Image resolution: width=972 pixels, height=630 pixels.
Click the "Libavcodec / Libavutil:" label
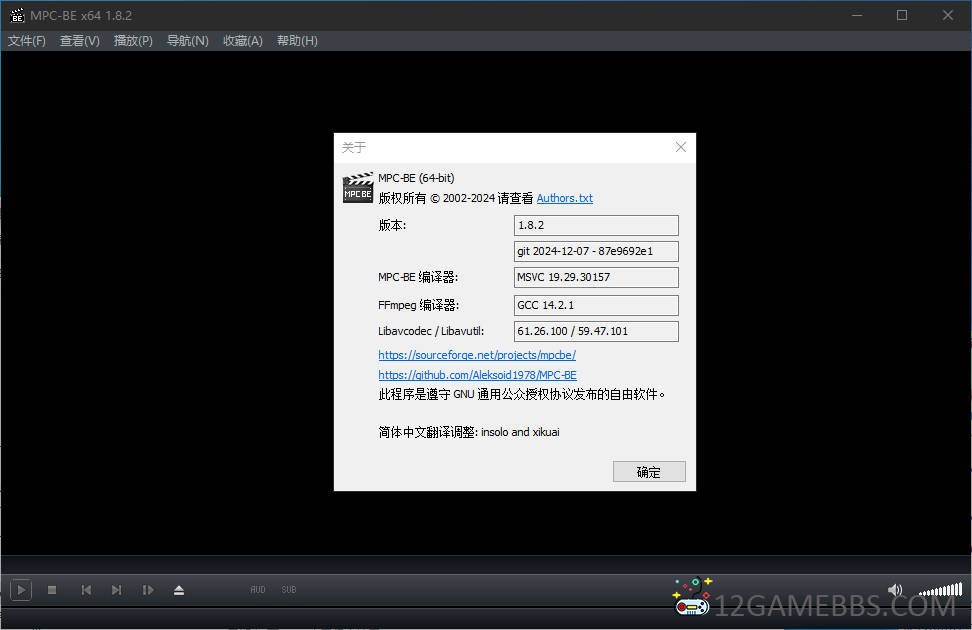pyautogui.click(x=431, y=331)
